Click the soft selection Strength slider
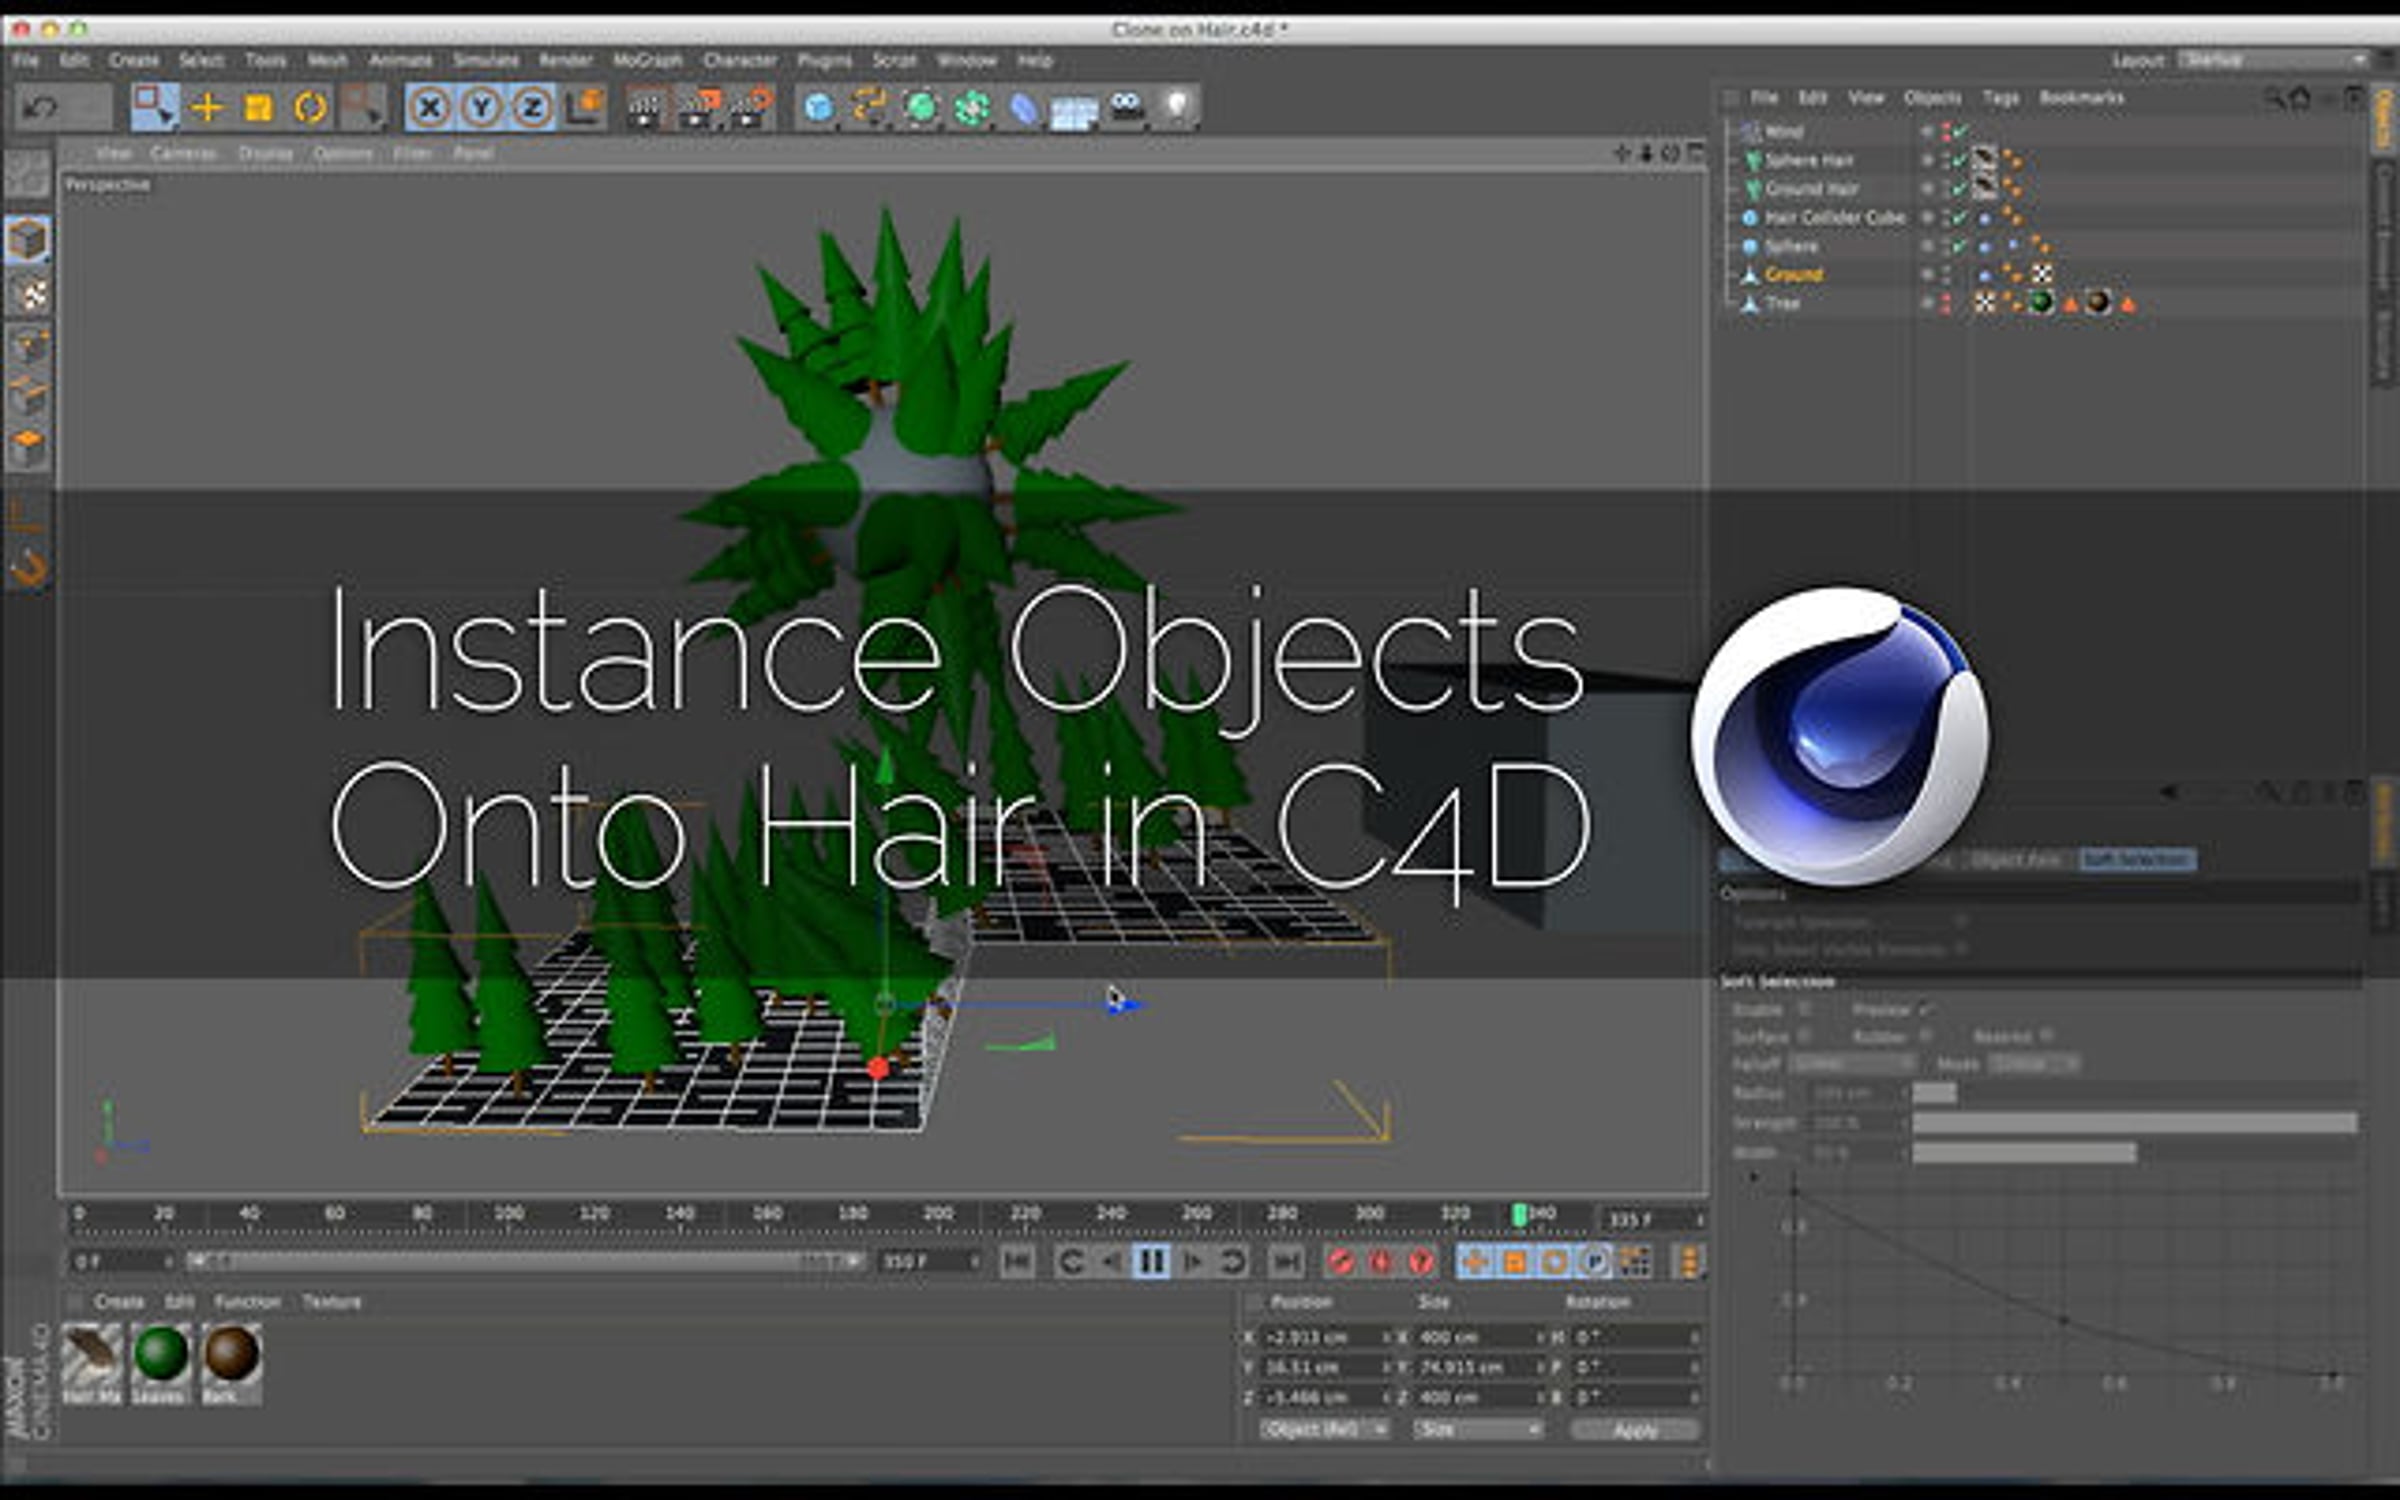2400x1500 pixels. coord(2135,1123)
